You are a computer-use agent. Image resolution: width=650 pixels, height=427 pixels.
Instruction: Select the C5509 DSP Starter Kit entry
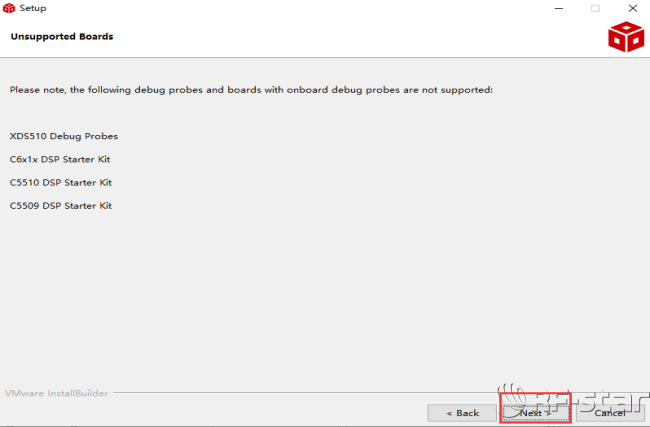click(x=61, y=205)
